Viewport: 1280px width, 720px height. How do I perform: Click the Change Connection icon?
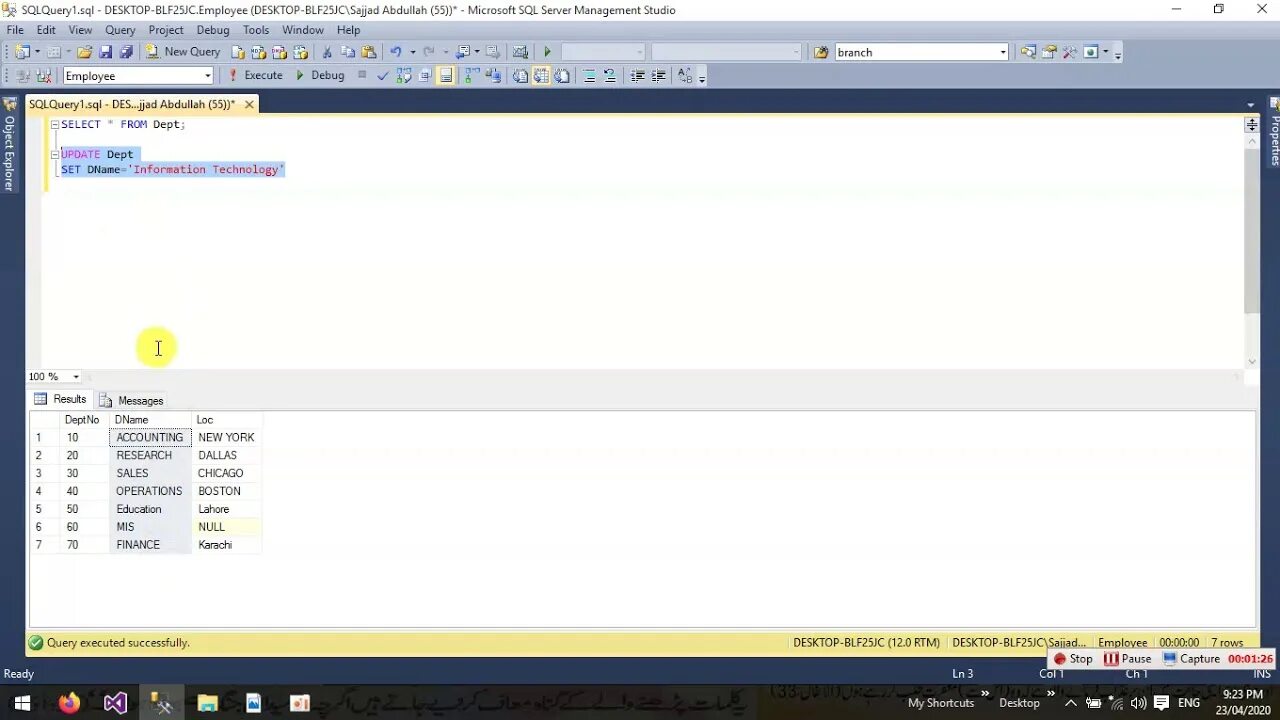coord(43,76)
